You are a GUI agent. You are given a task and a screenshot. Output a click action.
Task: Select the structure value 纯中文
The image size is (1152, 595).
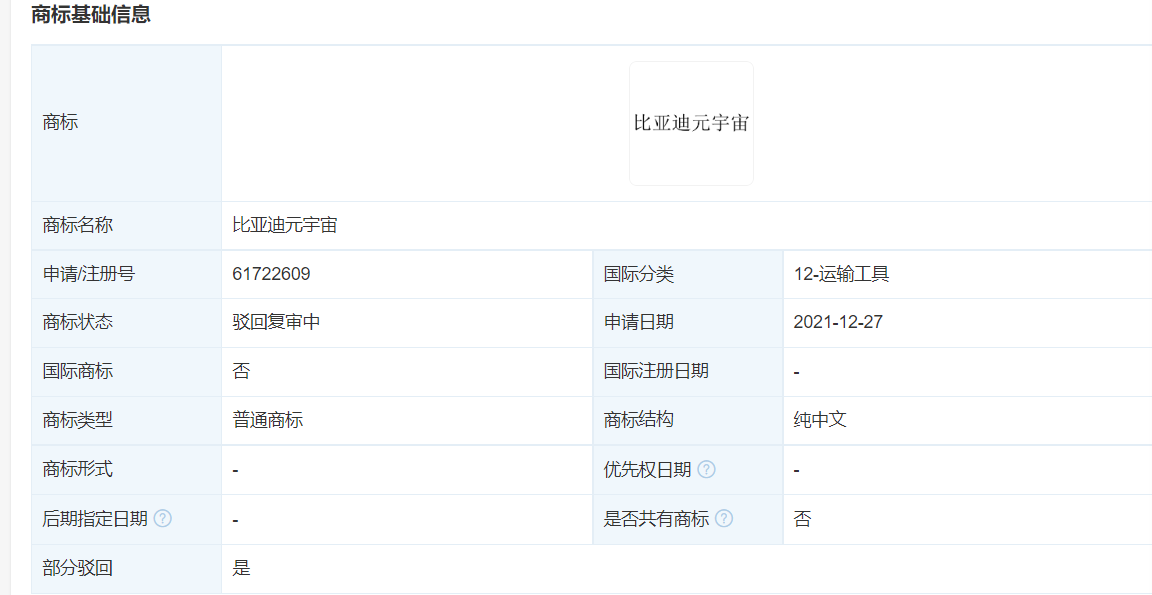[x=820, y=420]
